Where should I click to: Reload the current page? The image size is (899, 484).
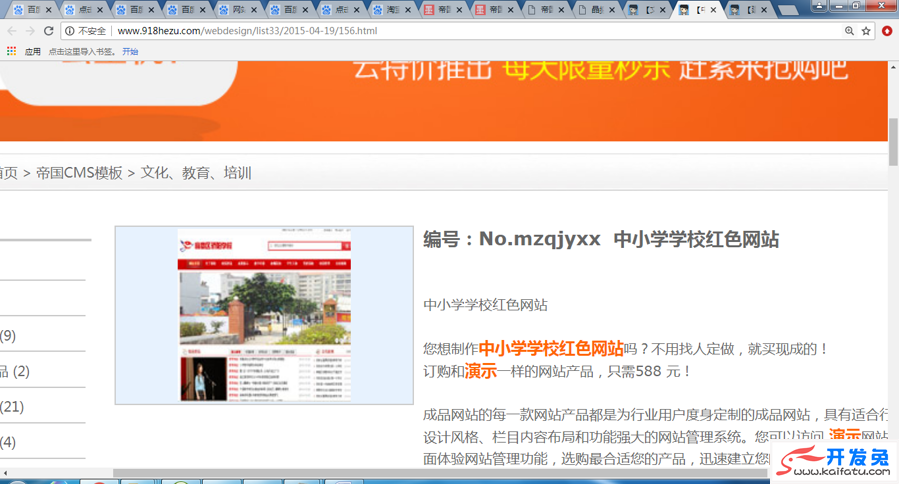tap(48, 31)
